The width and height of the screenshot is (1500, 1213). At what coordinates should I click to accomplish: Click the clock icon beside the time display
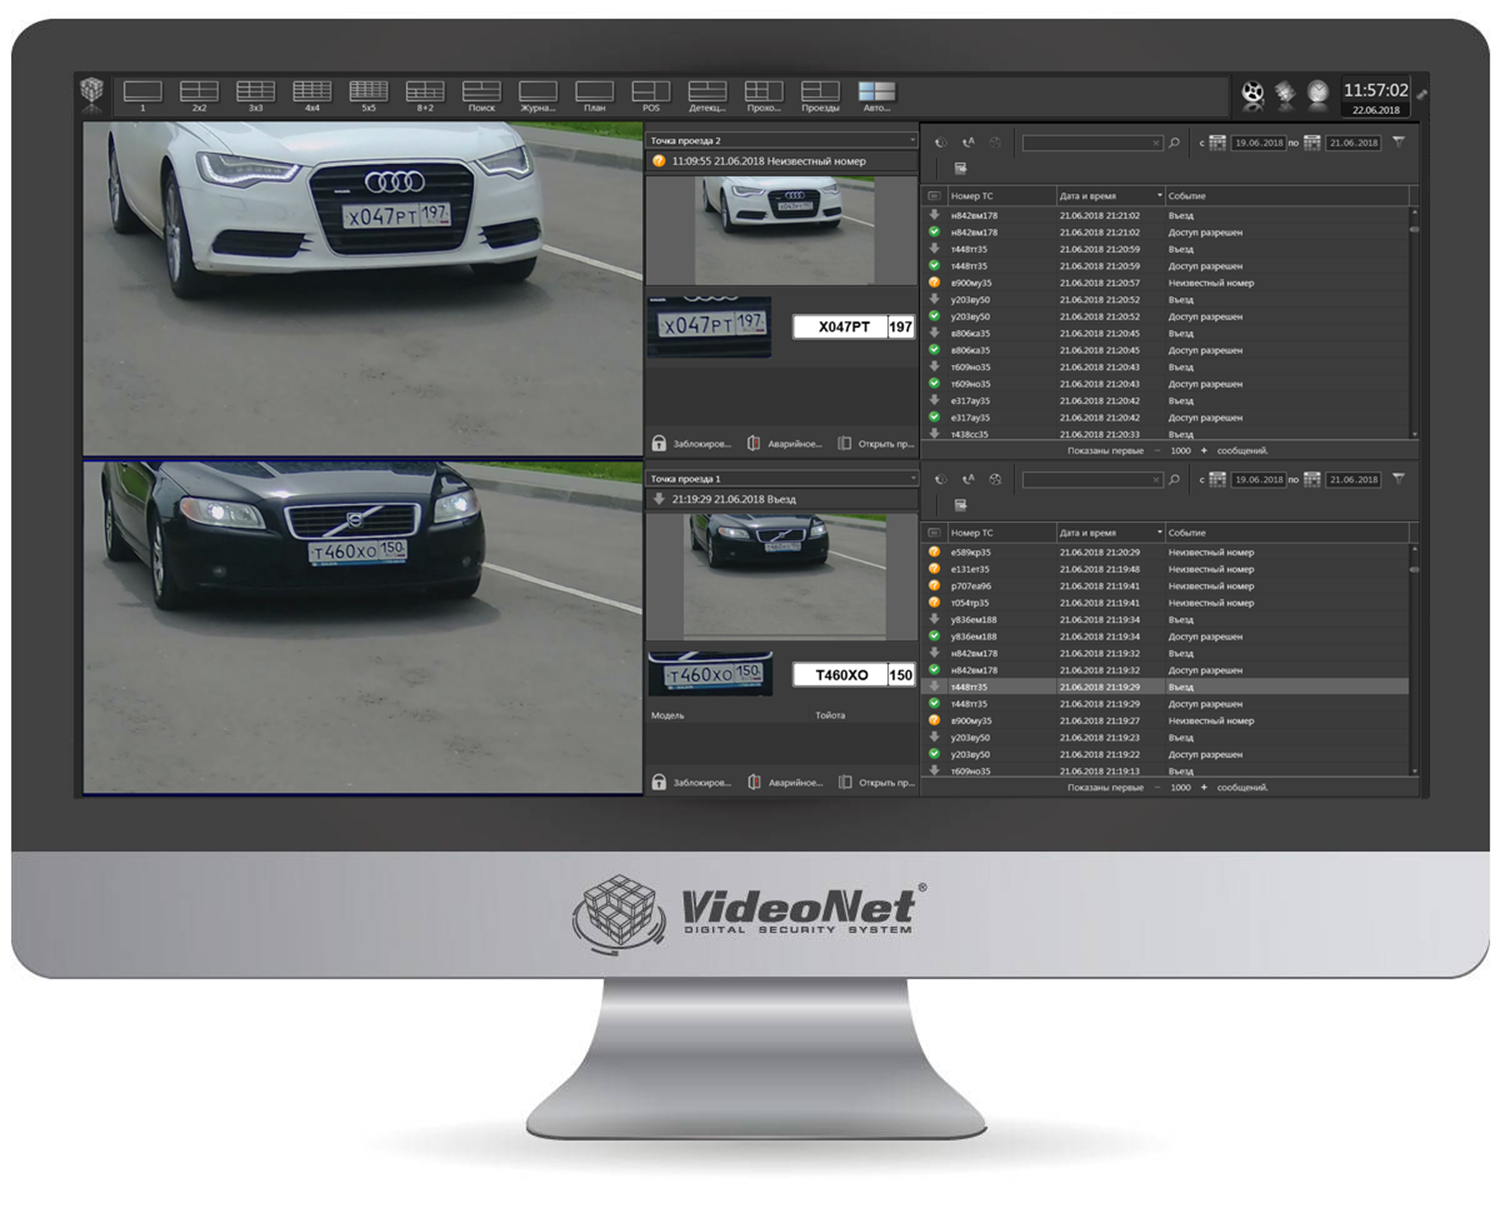[1318, 94]
